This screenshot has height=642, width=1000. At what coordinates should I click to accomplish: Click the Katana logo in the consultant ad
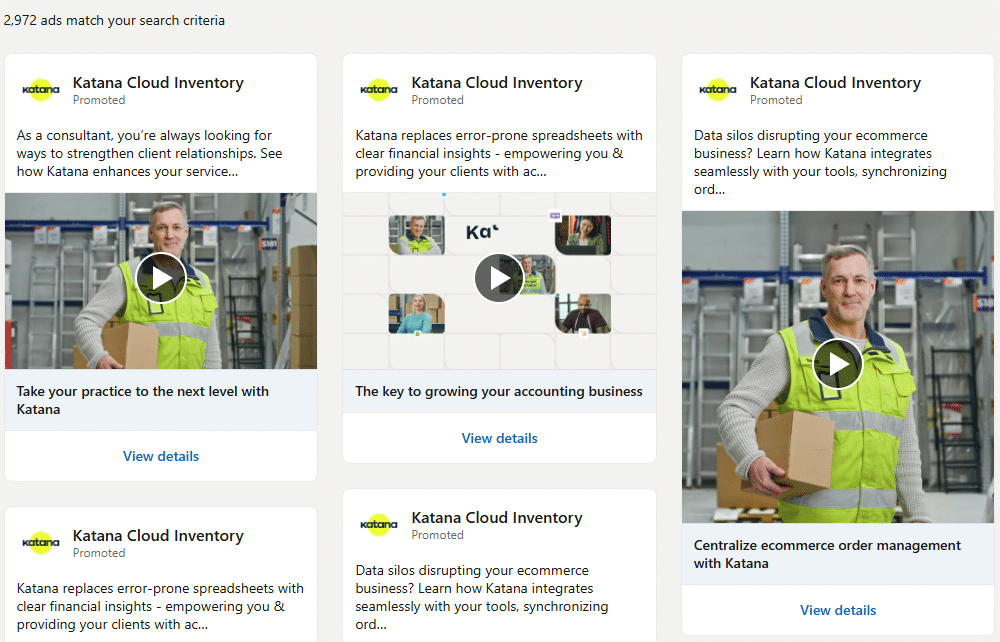[x=41, y=90]
